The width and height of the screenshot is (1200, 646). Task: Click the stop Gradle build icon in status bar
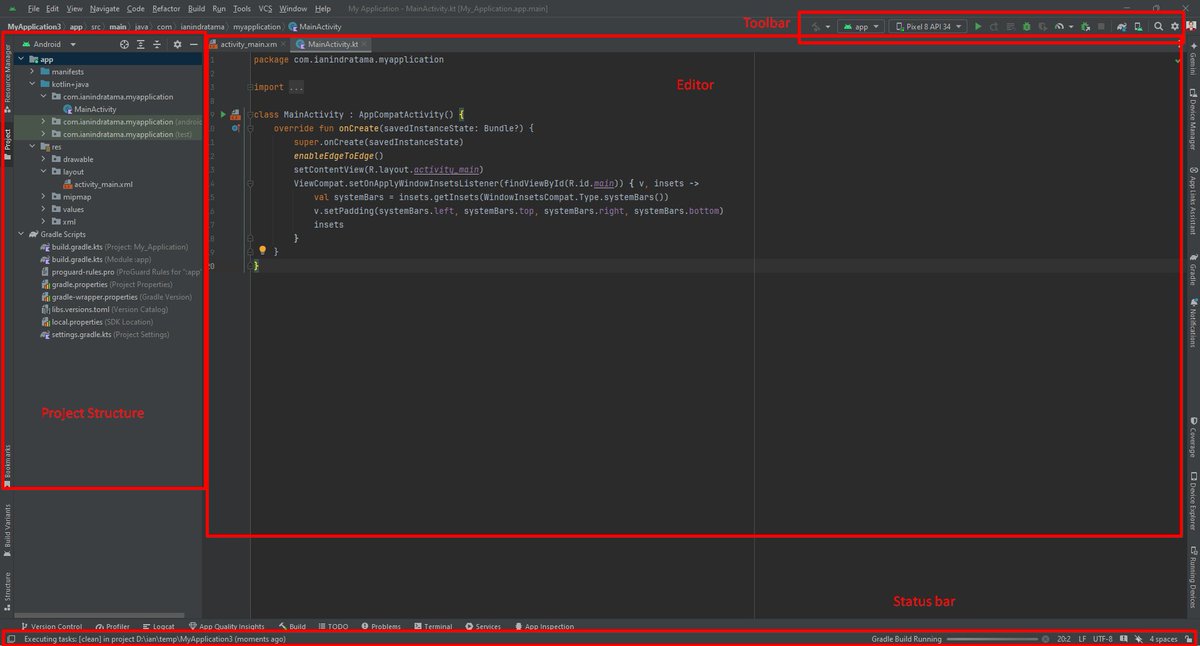[1045, 638]
